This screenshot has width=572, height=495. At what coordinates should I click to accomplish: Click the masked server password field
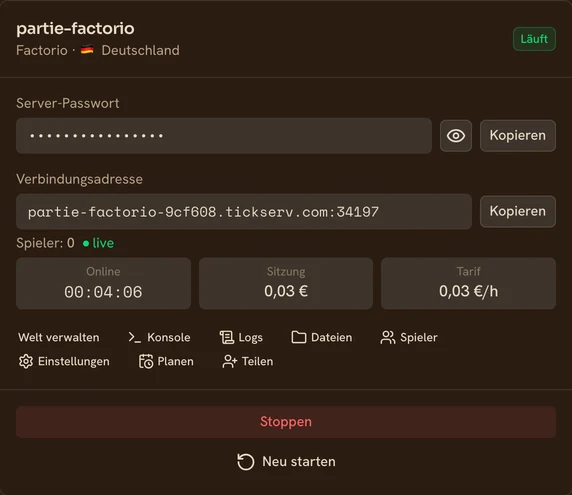click(224, 136)
